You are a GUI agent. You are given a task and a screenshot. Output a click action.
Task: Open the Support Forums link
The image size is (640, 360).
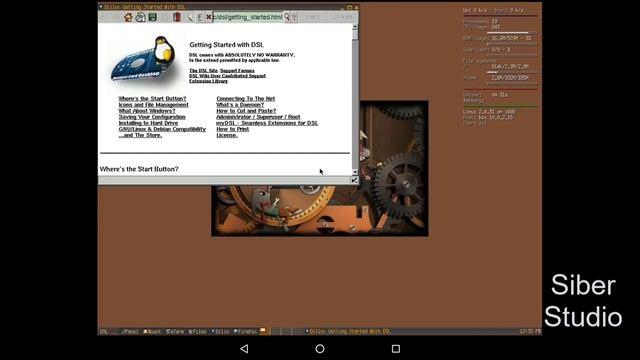pyautogui.click(x=237, y=71)
